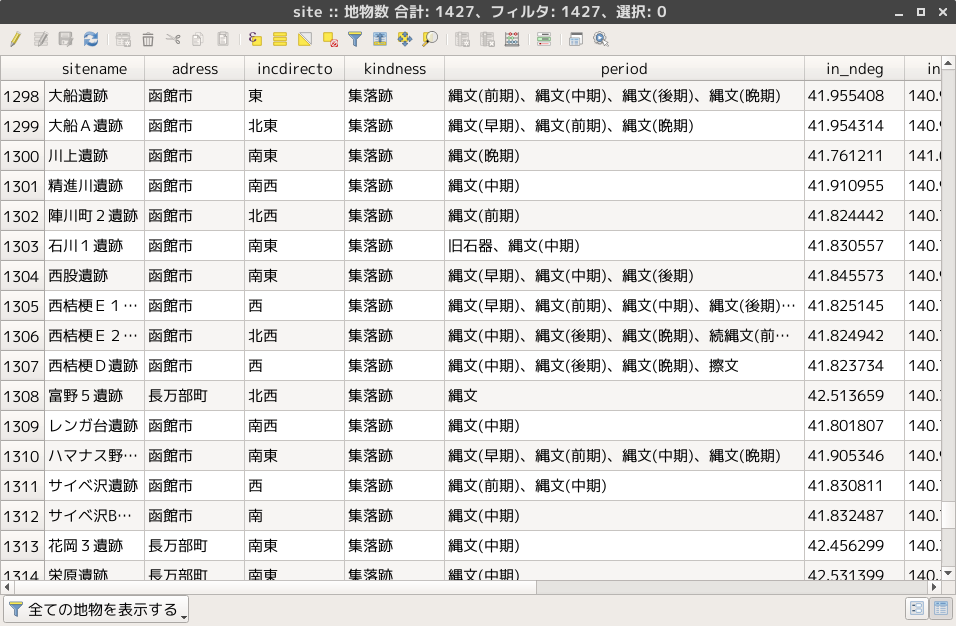Switch to table view at bottom right
This screenshot has height=626, width=956.
tap(941, 608)
